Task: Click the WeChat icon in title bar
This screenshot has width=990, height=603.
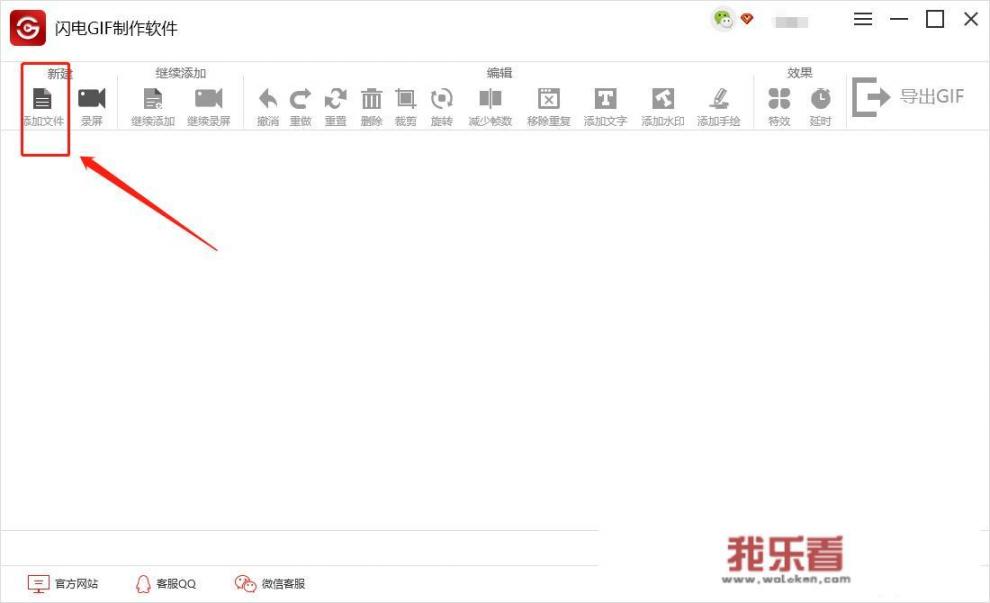Action: point(722,19)
